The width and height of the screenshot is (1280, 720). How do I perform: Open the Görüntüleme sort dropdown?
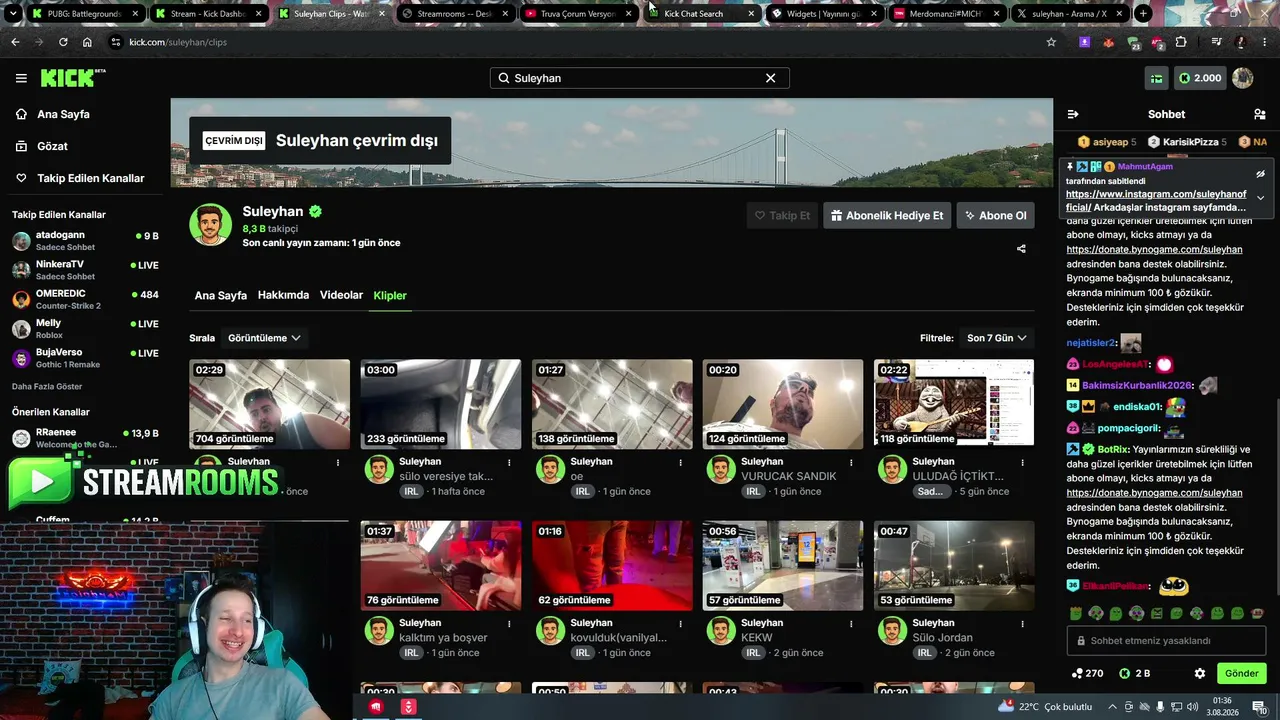pos(264,338)
